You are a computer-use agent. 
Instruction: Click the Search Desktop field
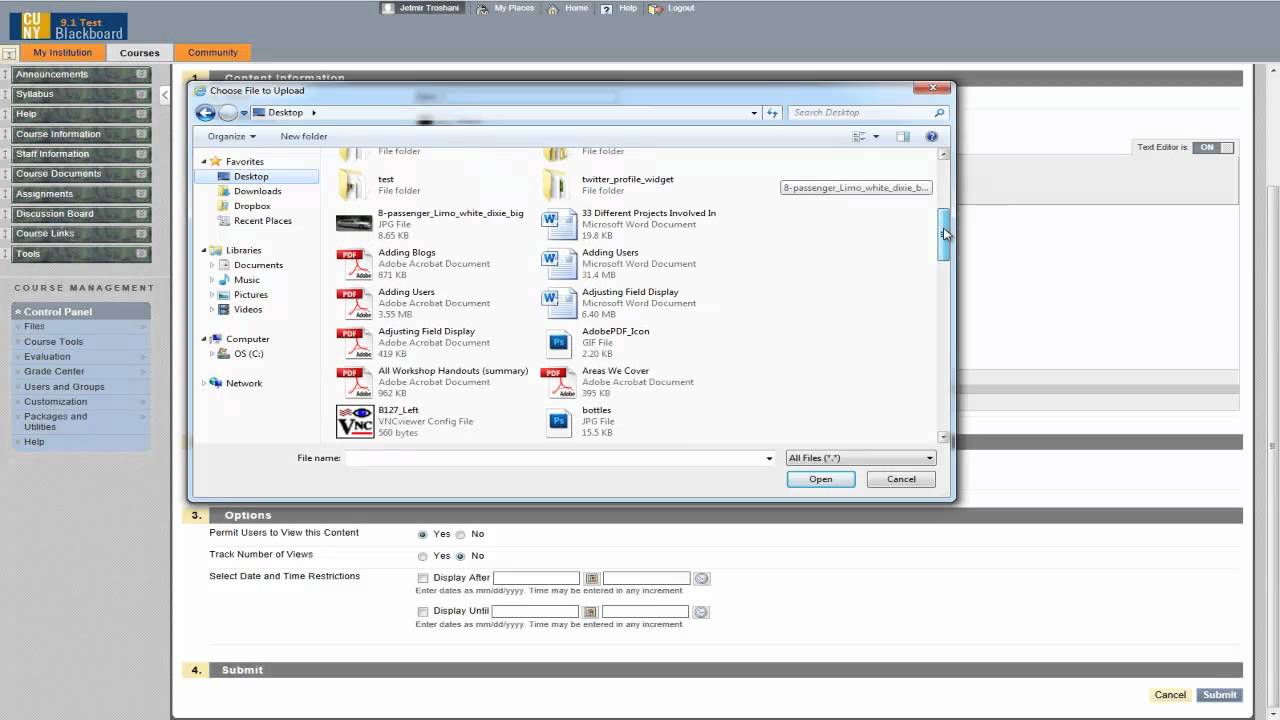pos(866,113)
